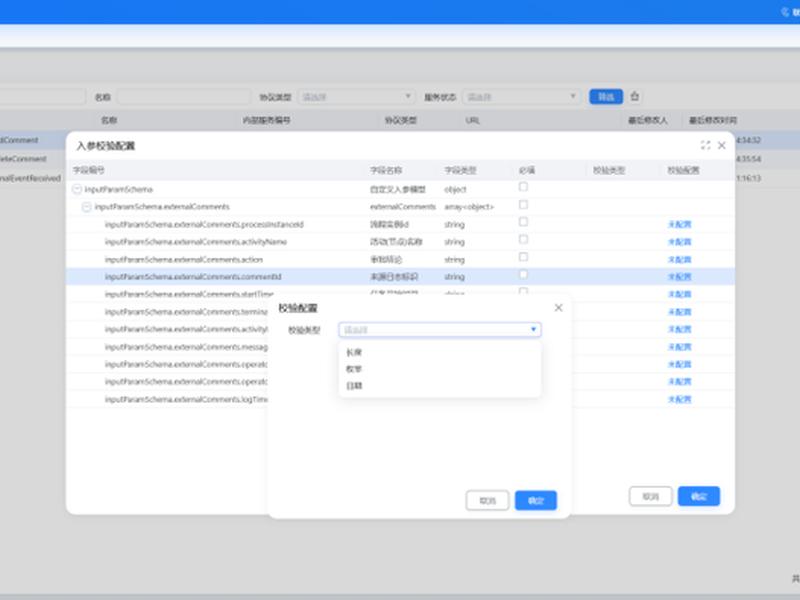Open the 服务状态 filter dropdown
Screen dimensions: 800x600
coord(521,96)
